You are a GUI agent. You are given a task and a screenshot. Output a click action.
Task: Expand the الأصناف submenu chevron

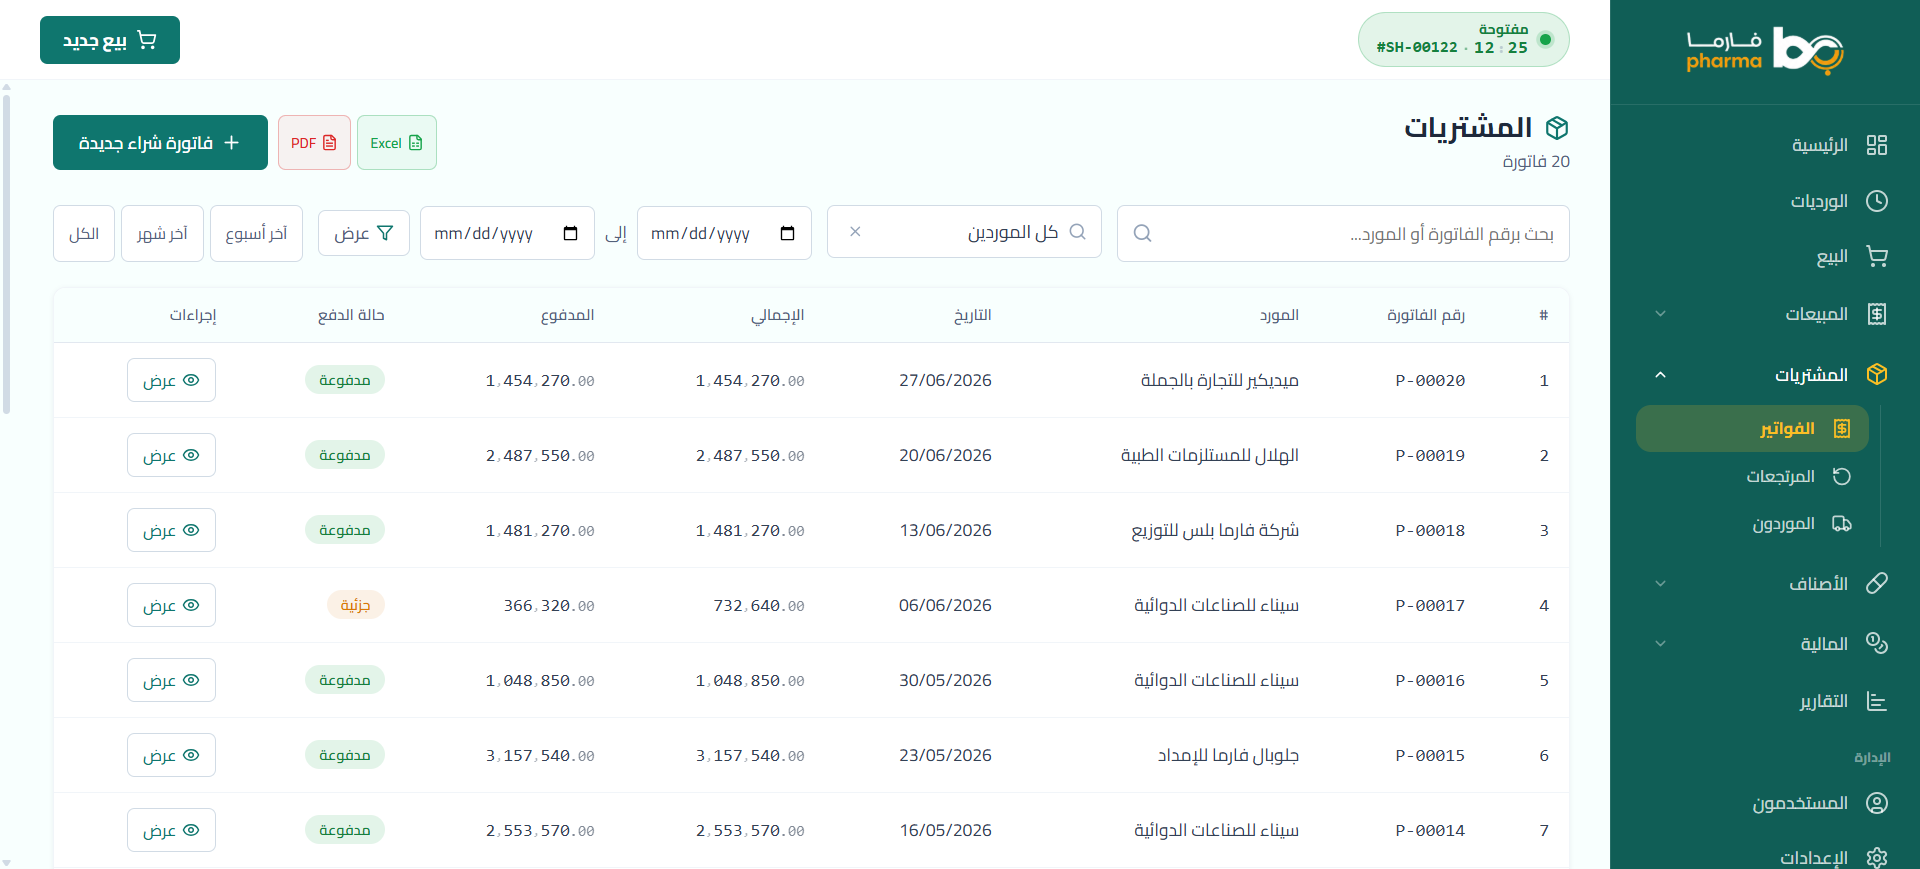pos(1660,583)
